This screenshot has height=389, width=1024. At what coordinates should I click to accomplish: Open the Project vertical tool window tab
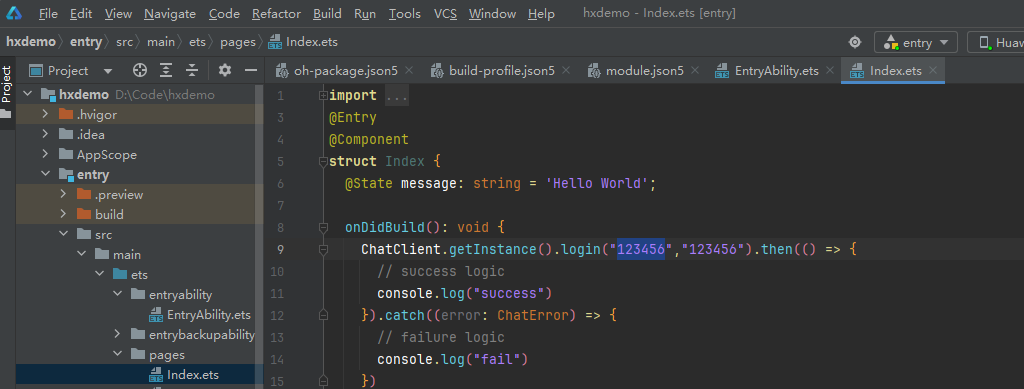click(7, 84)
